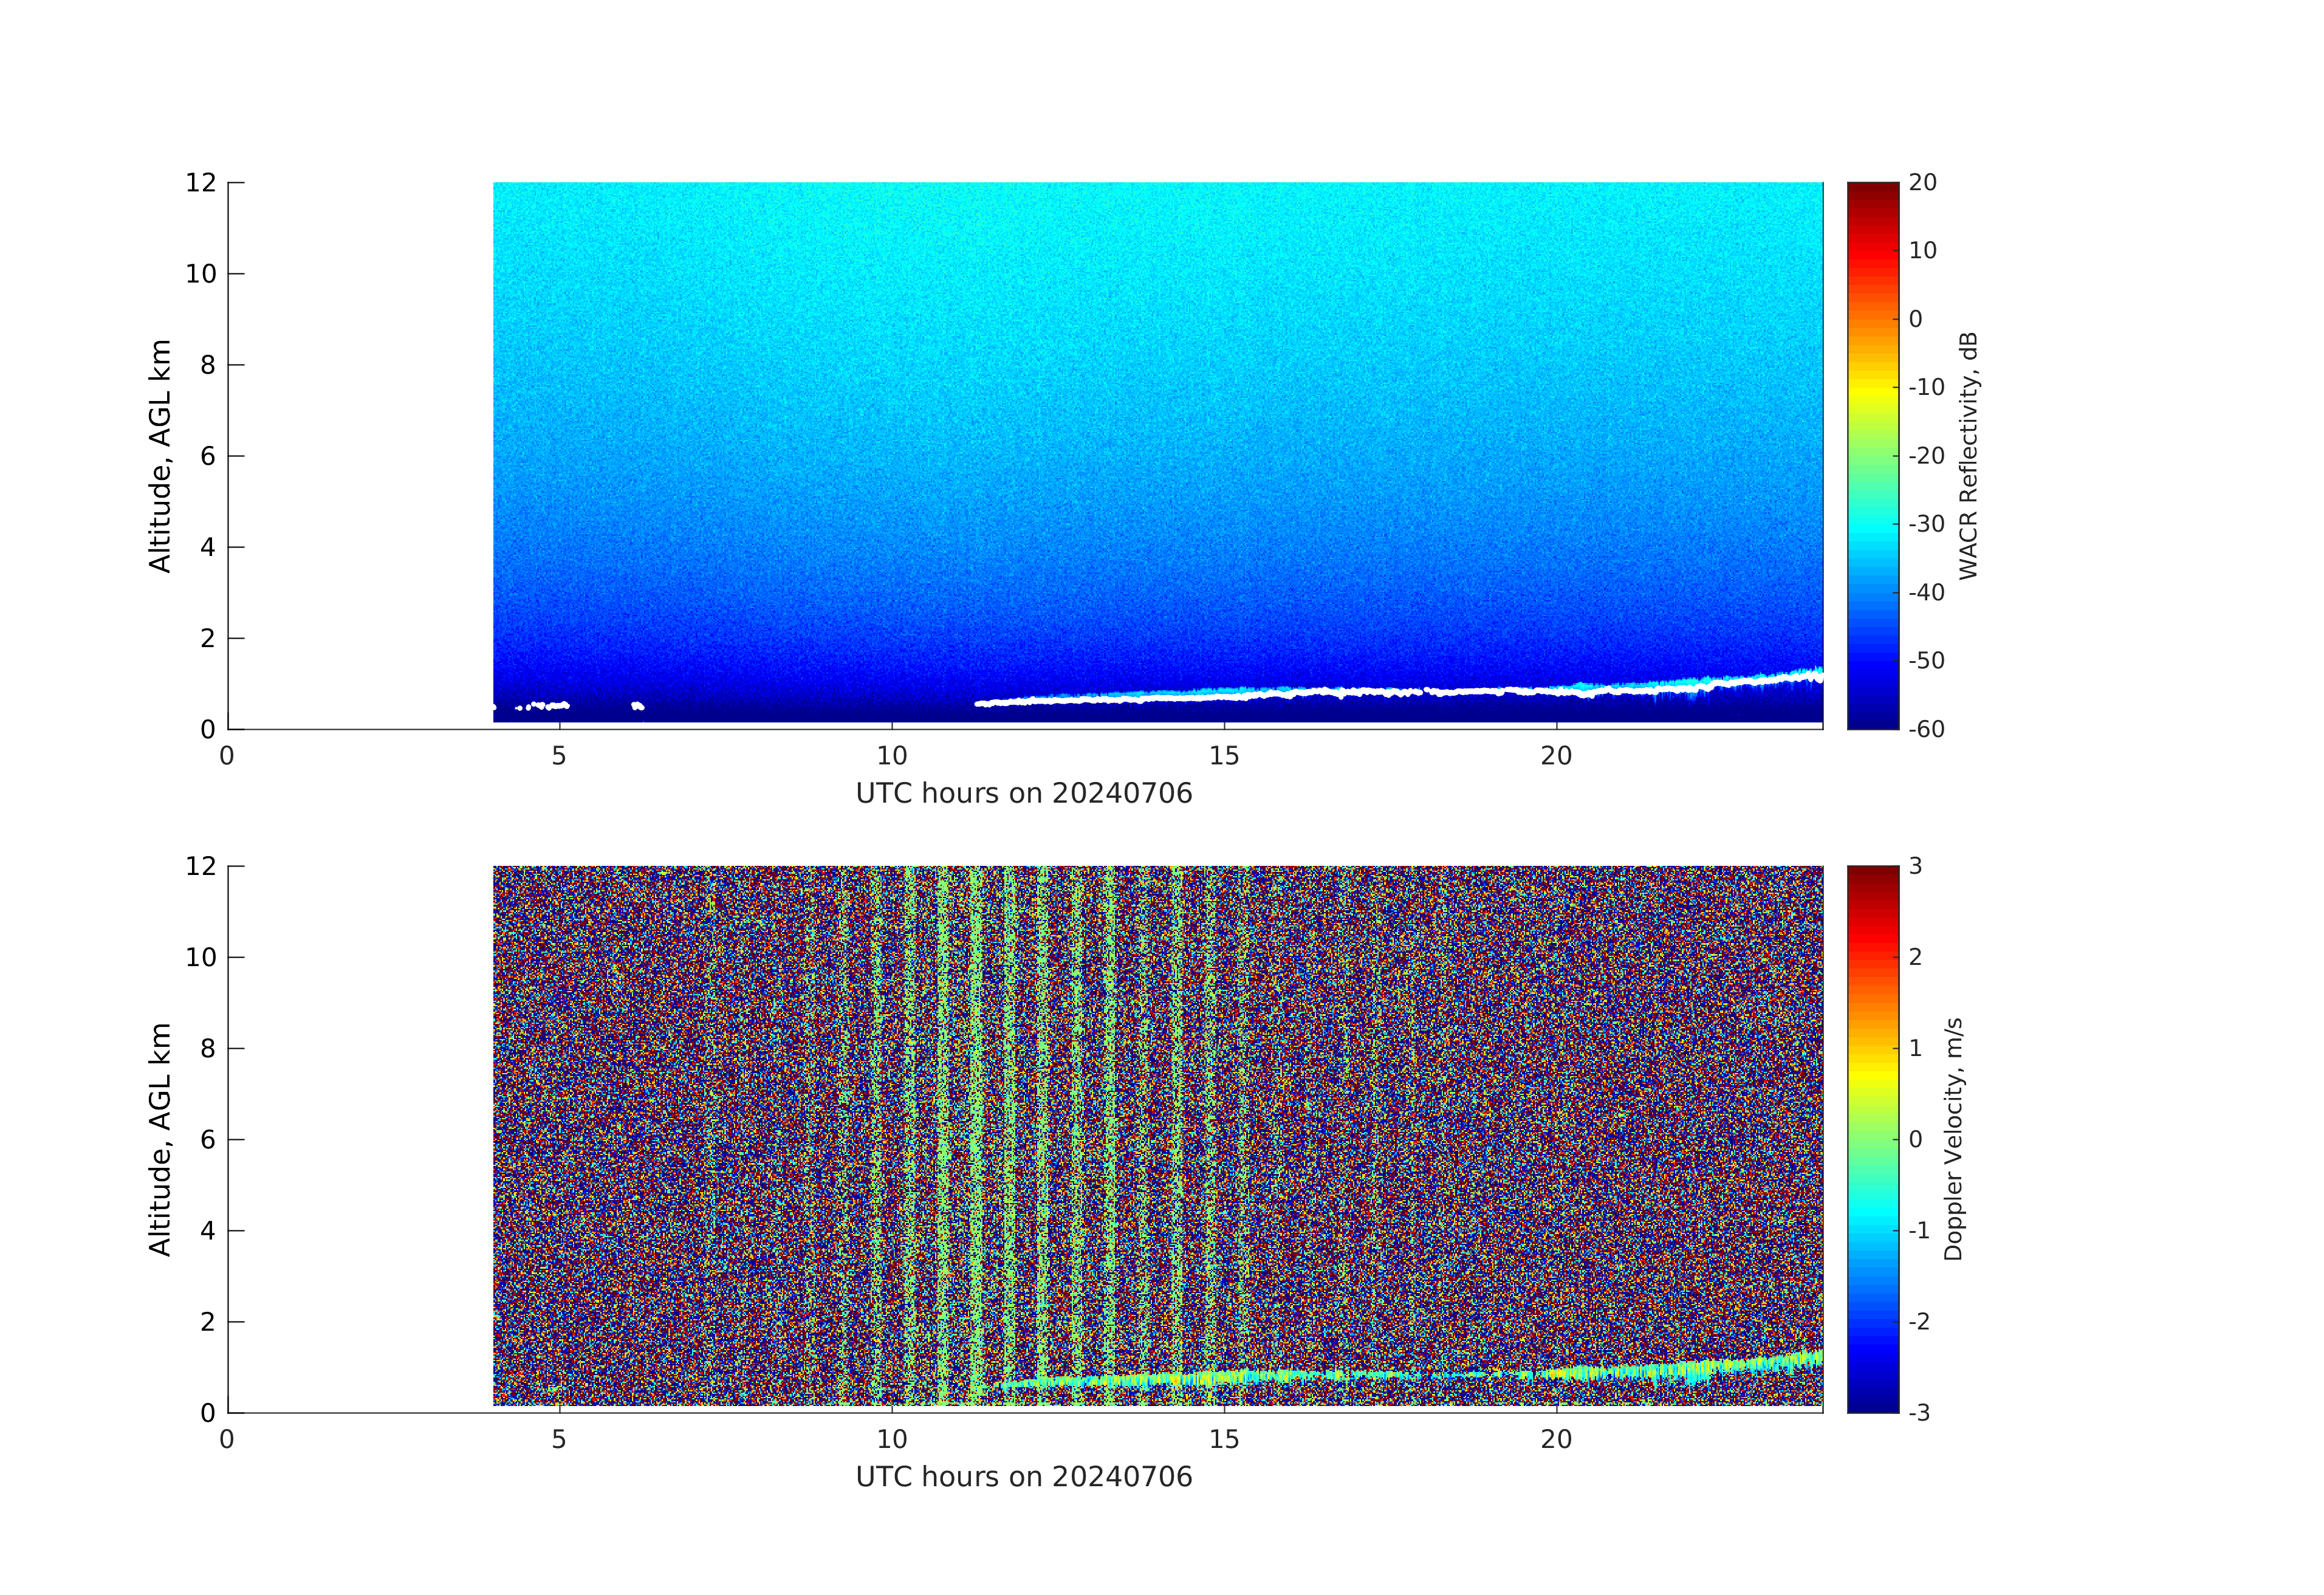Viewport: 2324px width, 1595px height.
Task: Click the top plot's Altitude axis label
Action: pos(160,456)
